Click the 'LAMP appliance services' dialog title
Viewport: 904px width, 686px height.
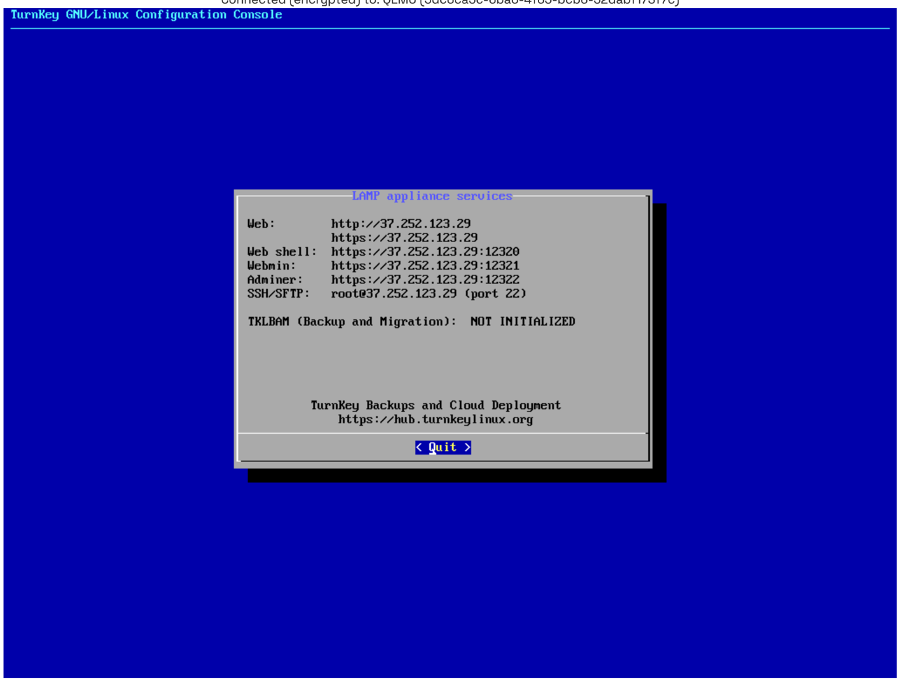pos(432,196)
